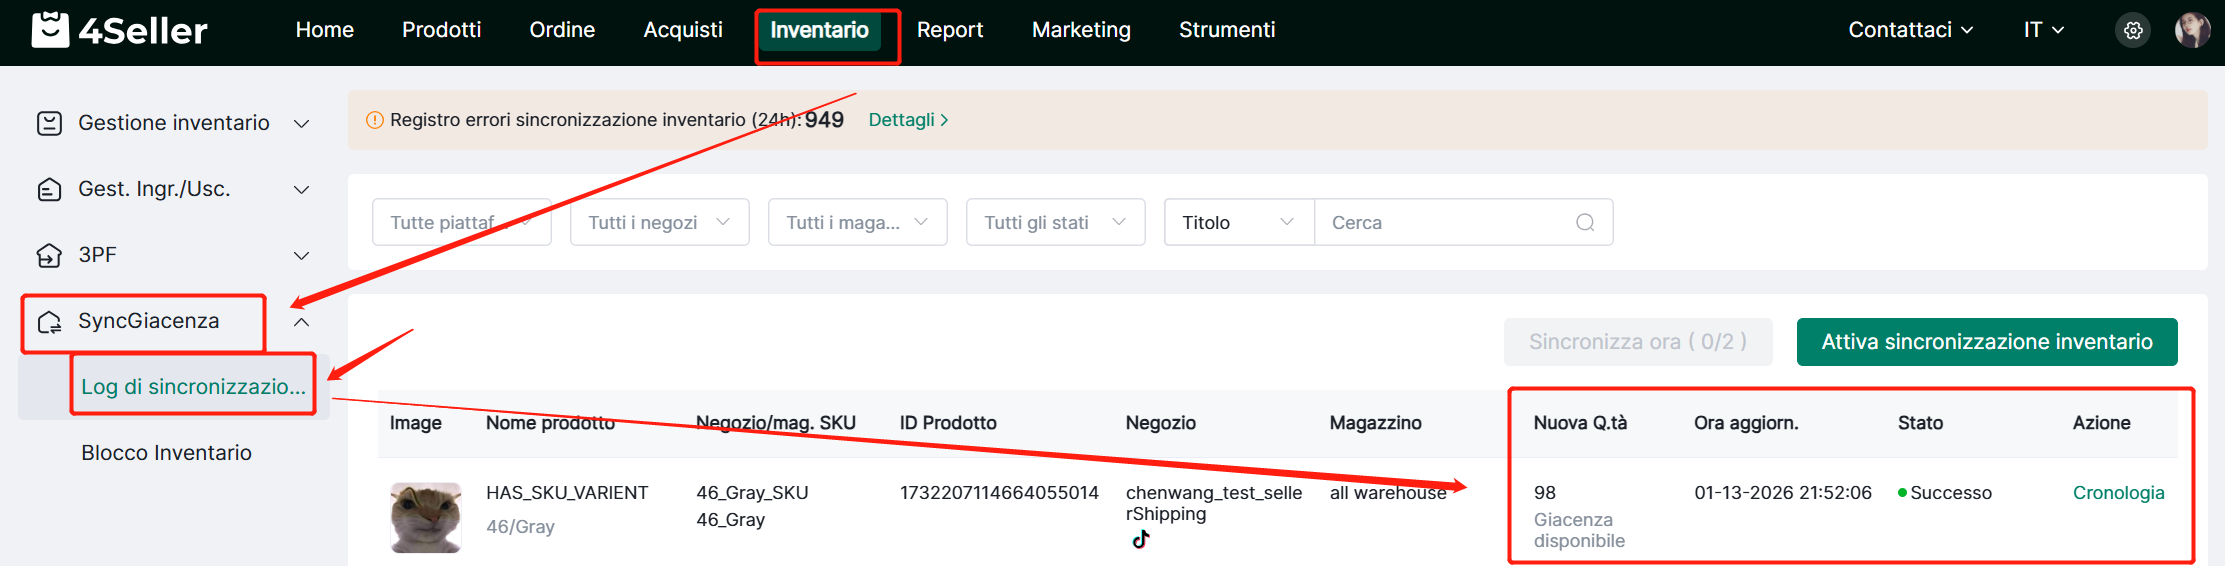
Task: Open the Tutte piattaforme dropdown
Action: click(461, 222)
